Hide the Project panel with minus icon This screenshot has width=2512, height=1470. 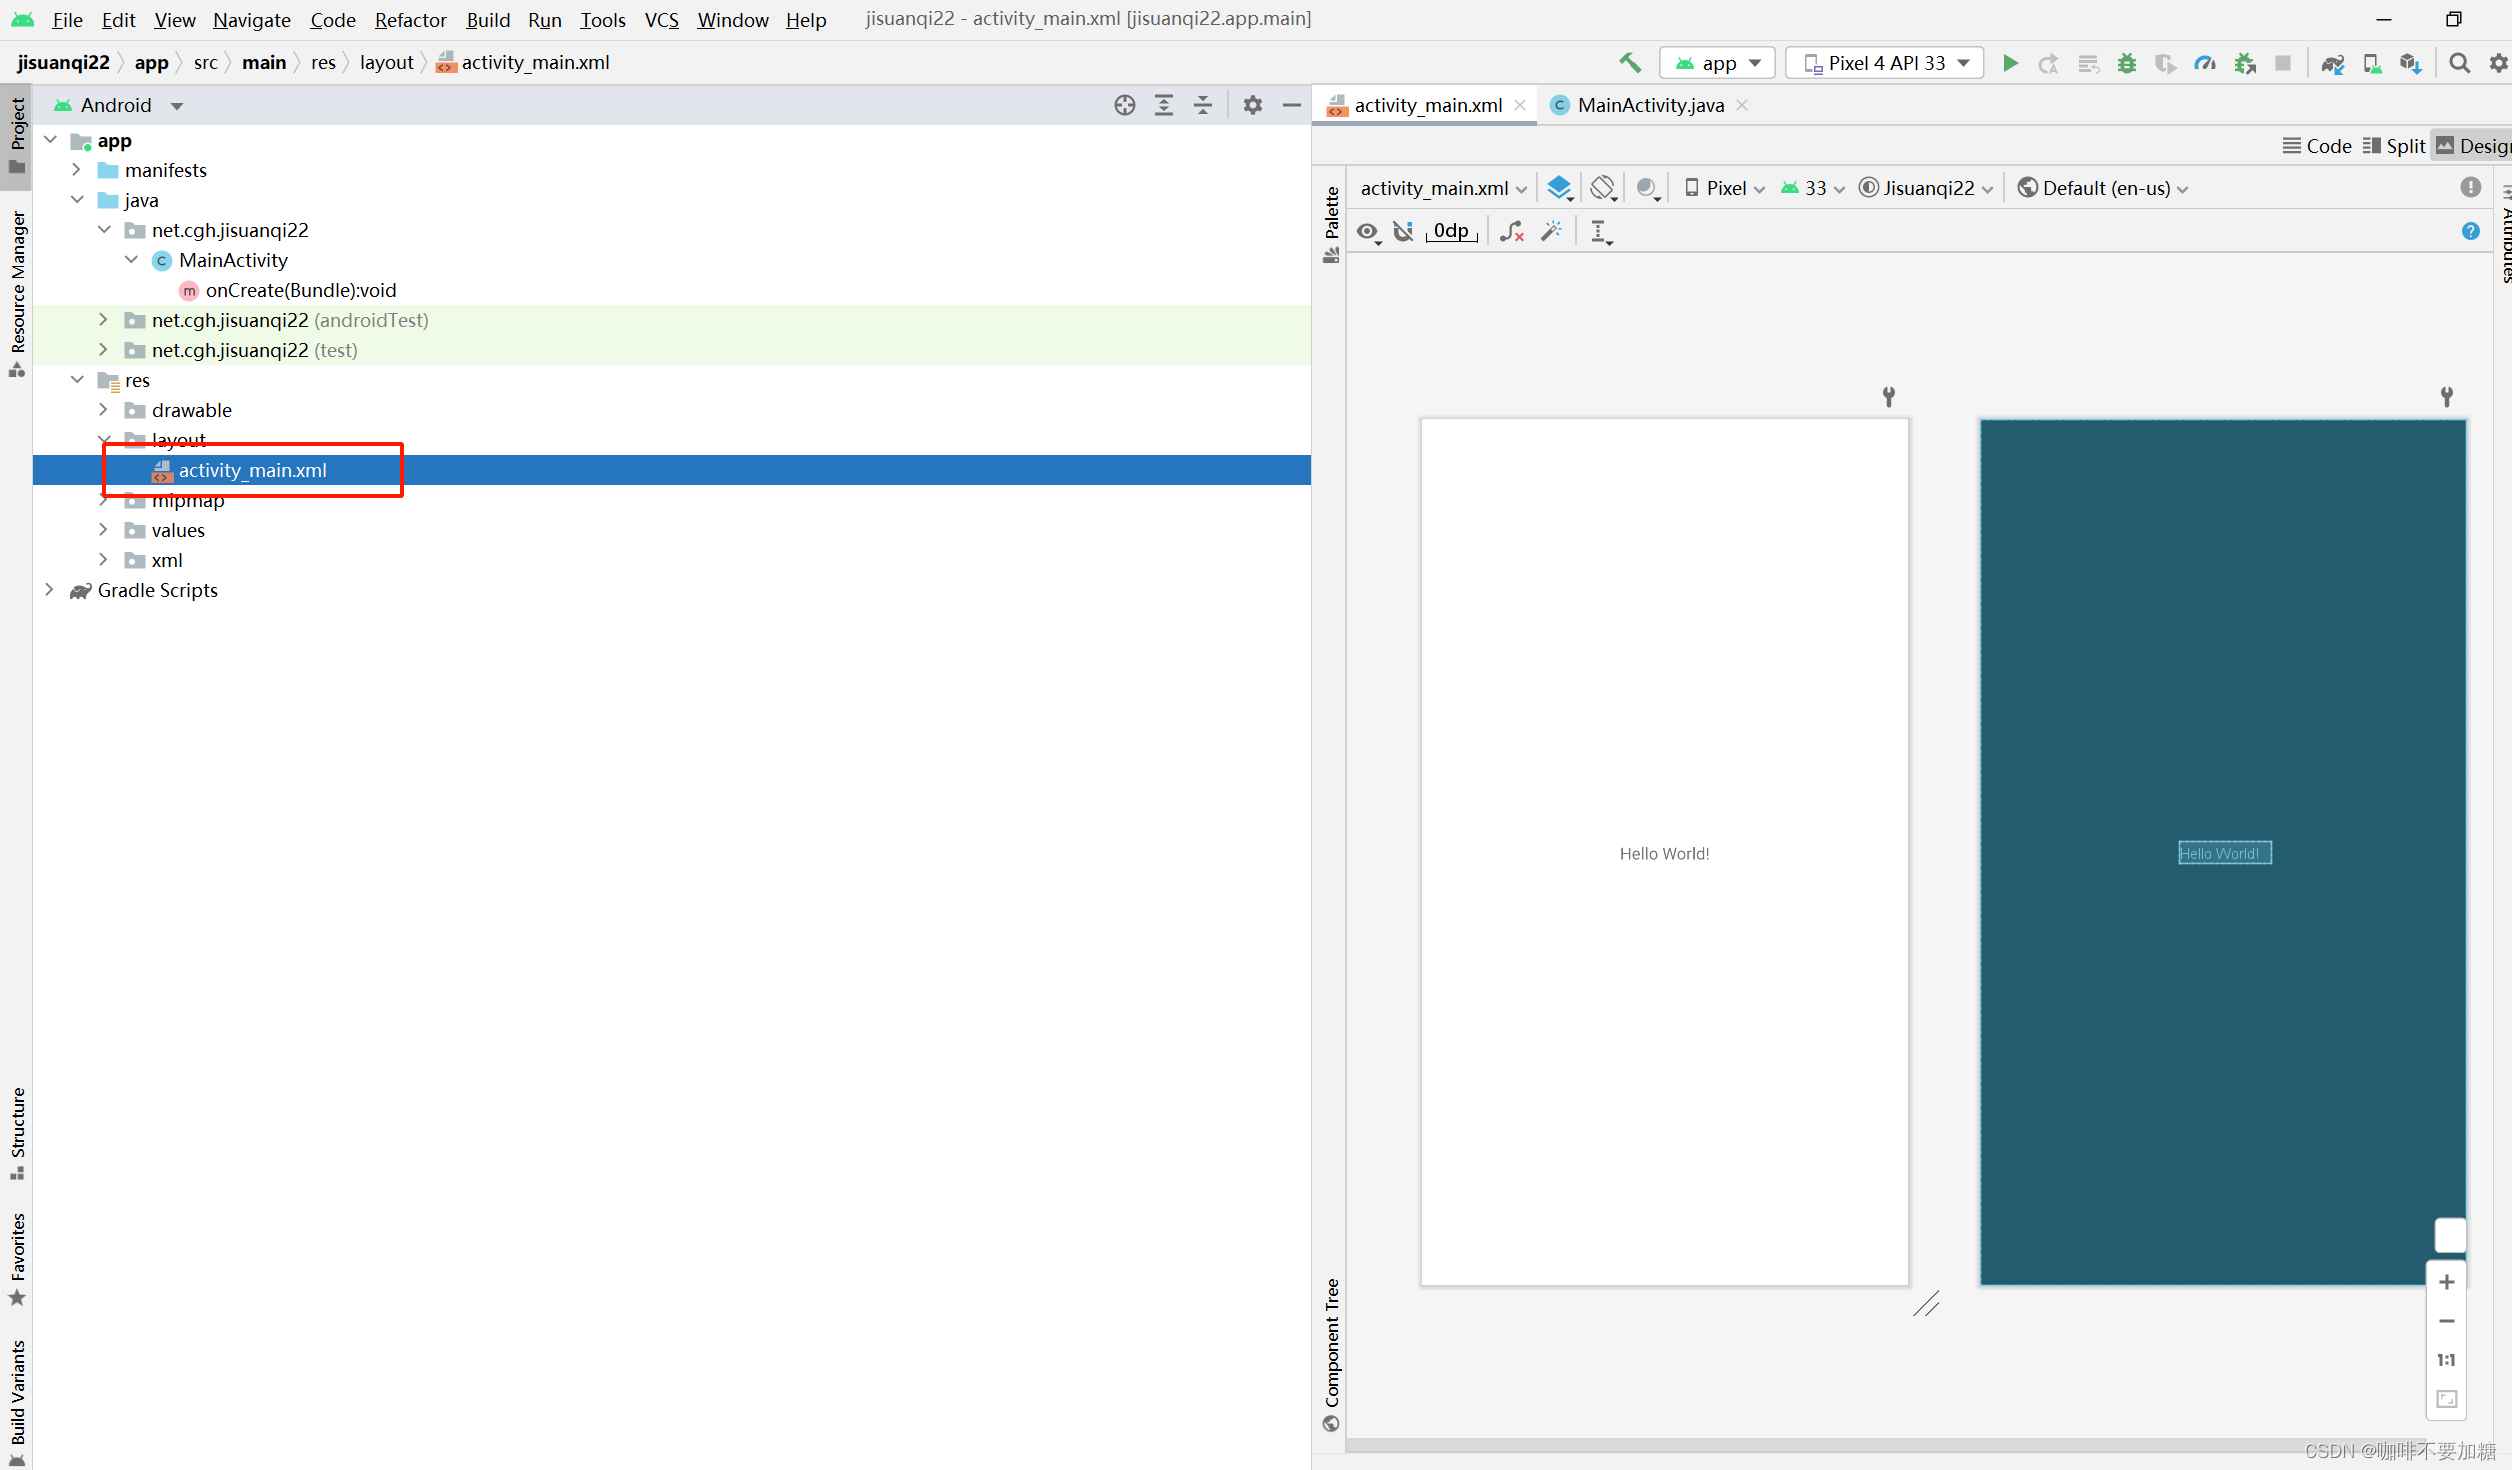[x=1292, y=105]
